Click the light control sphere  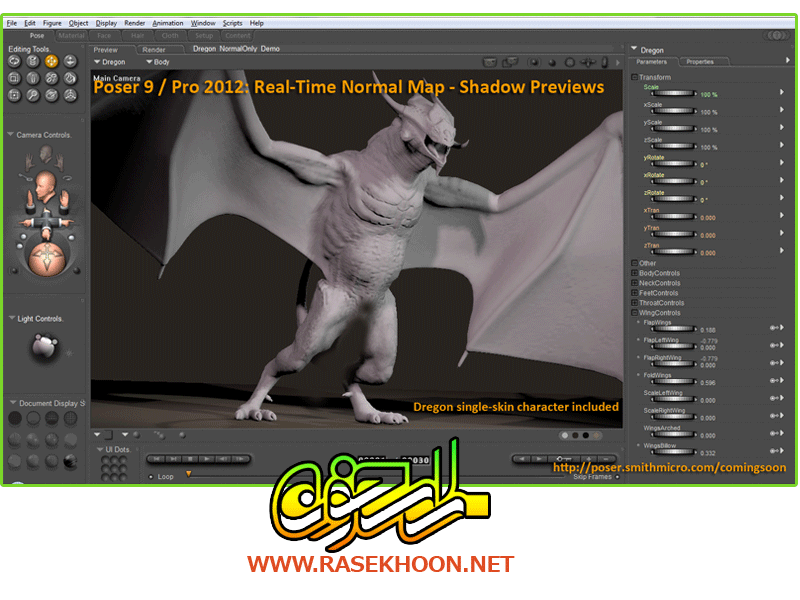[44, 347]
